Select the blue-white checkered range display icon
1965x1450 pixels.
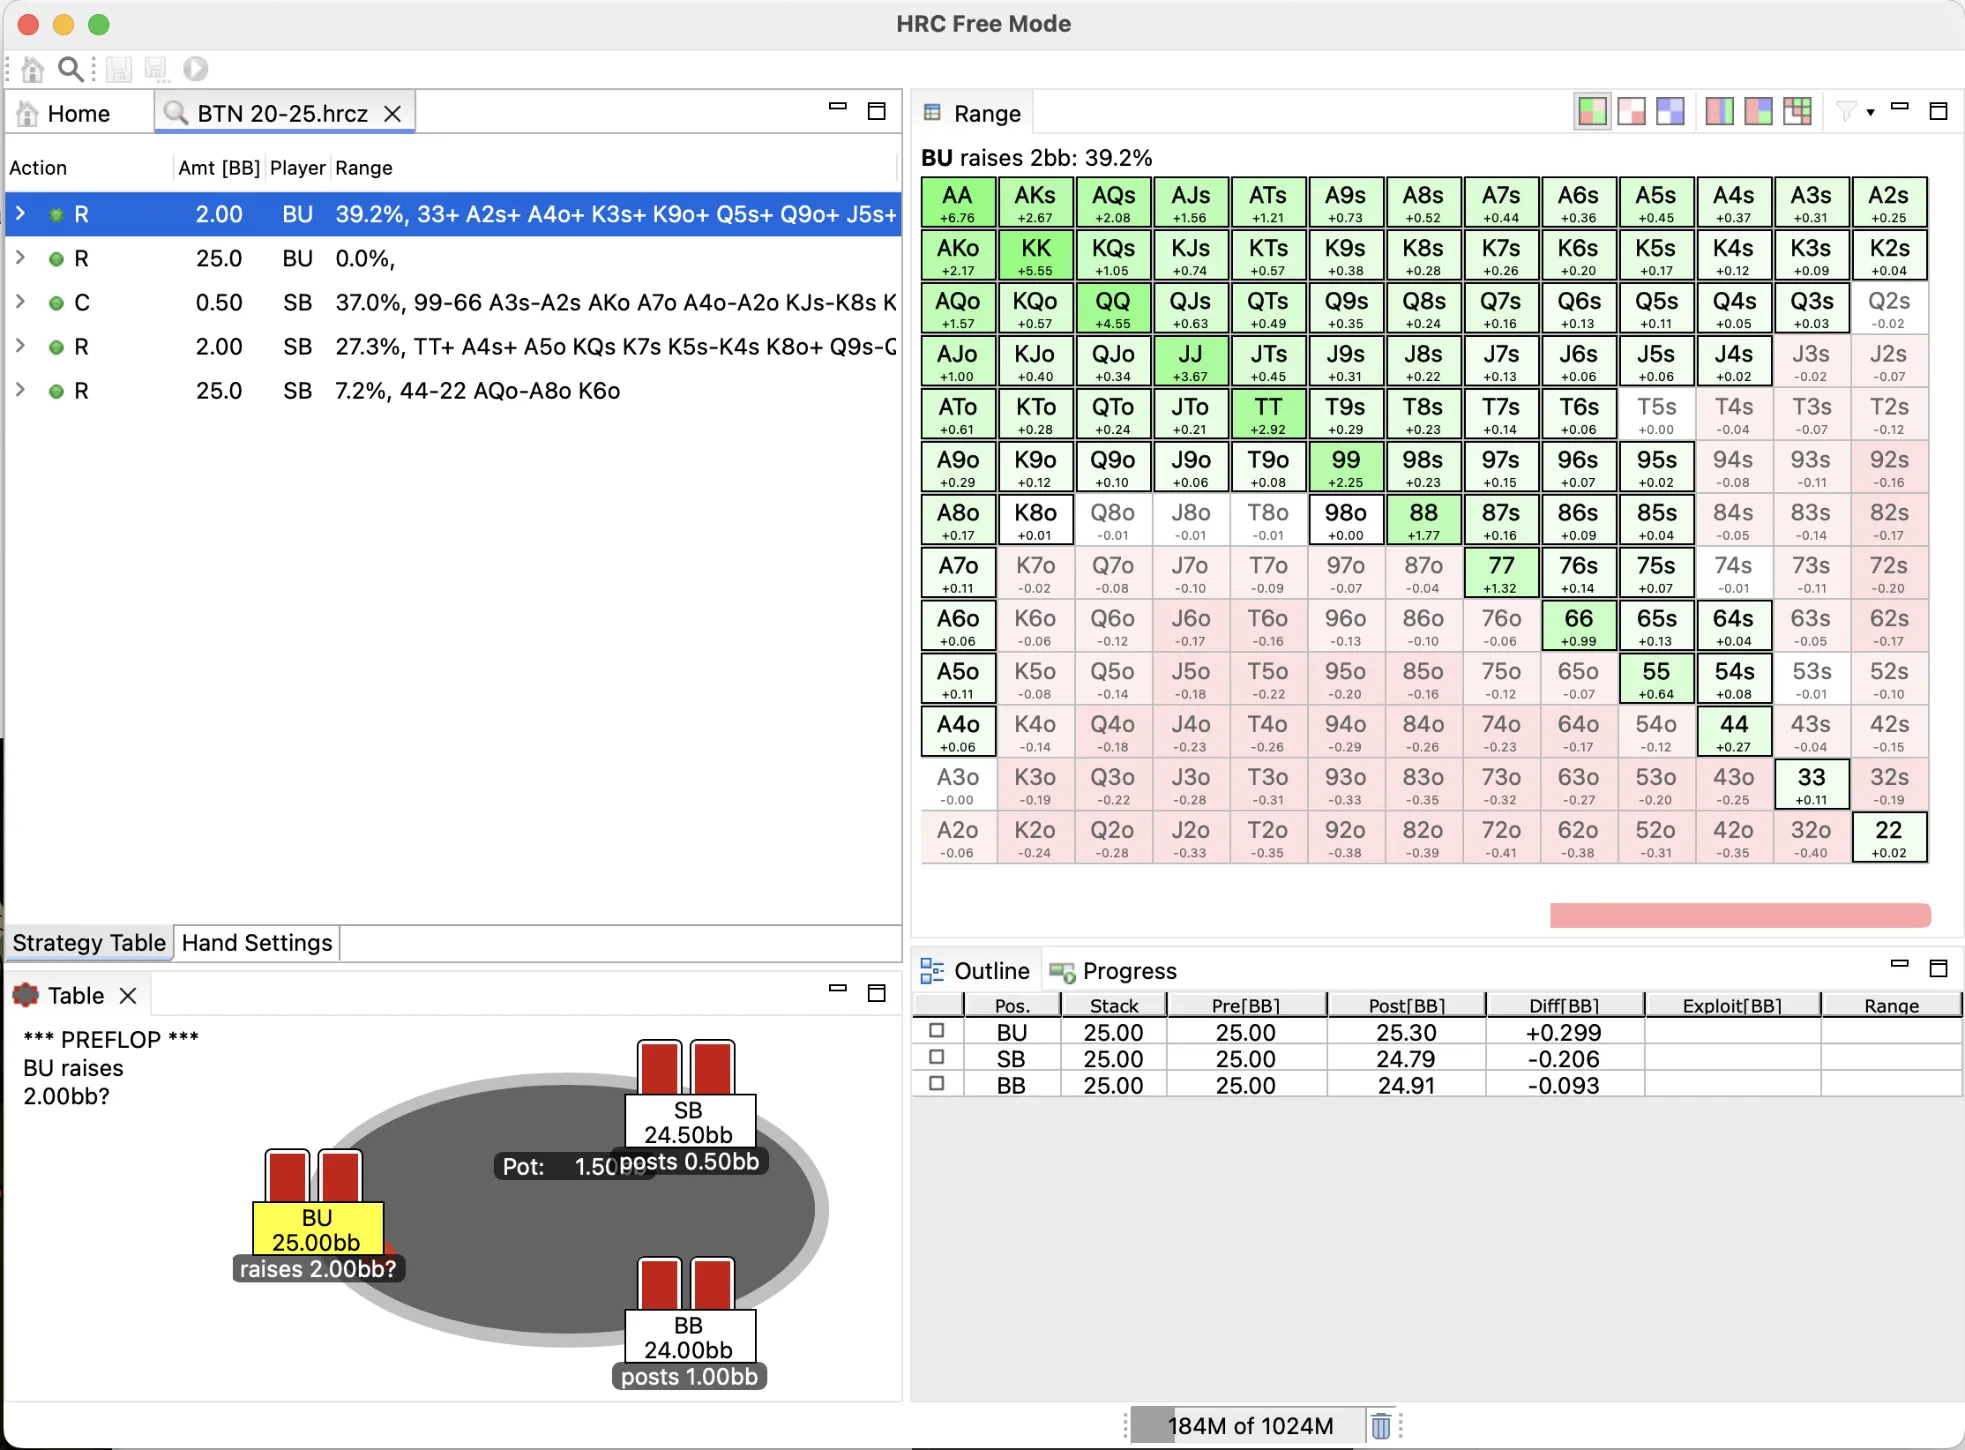tap(1670, 112)
